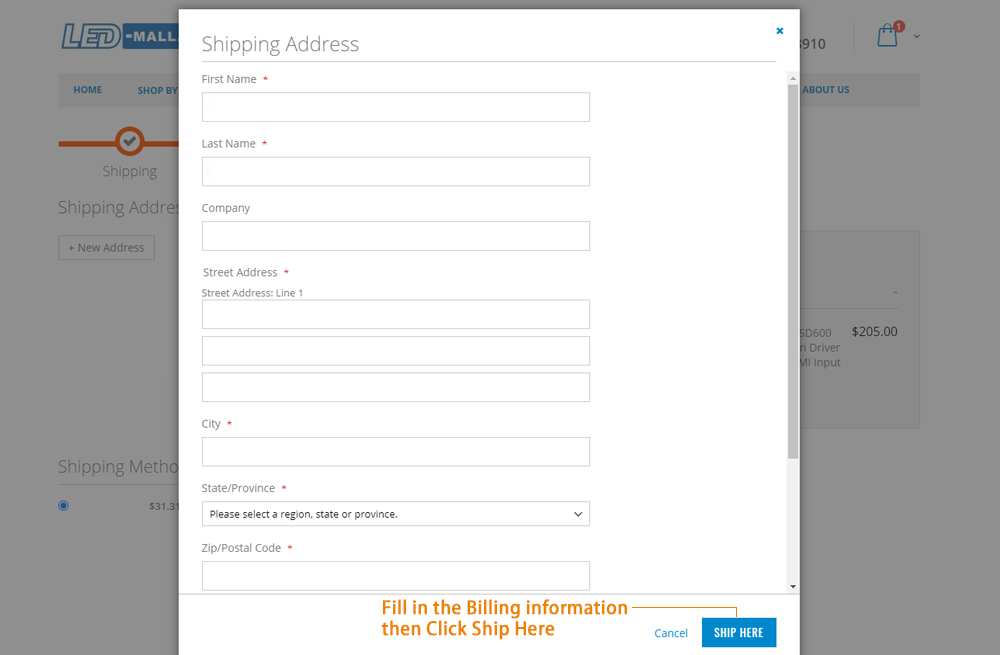
Task: Click the Shipping step checkmark circle
Action: [x=129, y=142]
